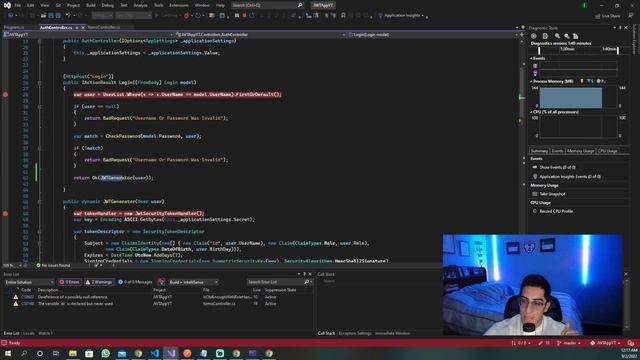Click the Search Error List field

tap(276, 282)
